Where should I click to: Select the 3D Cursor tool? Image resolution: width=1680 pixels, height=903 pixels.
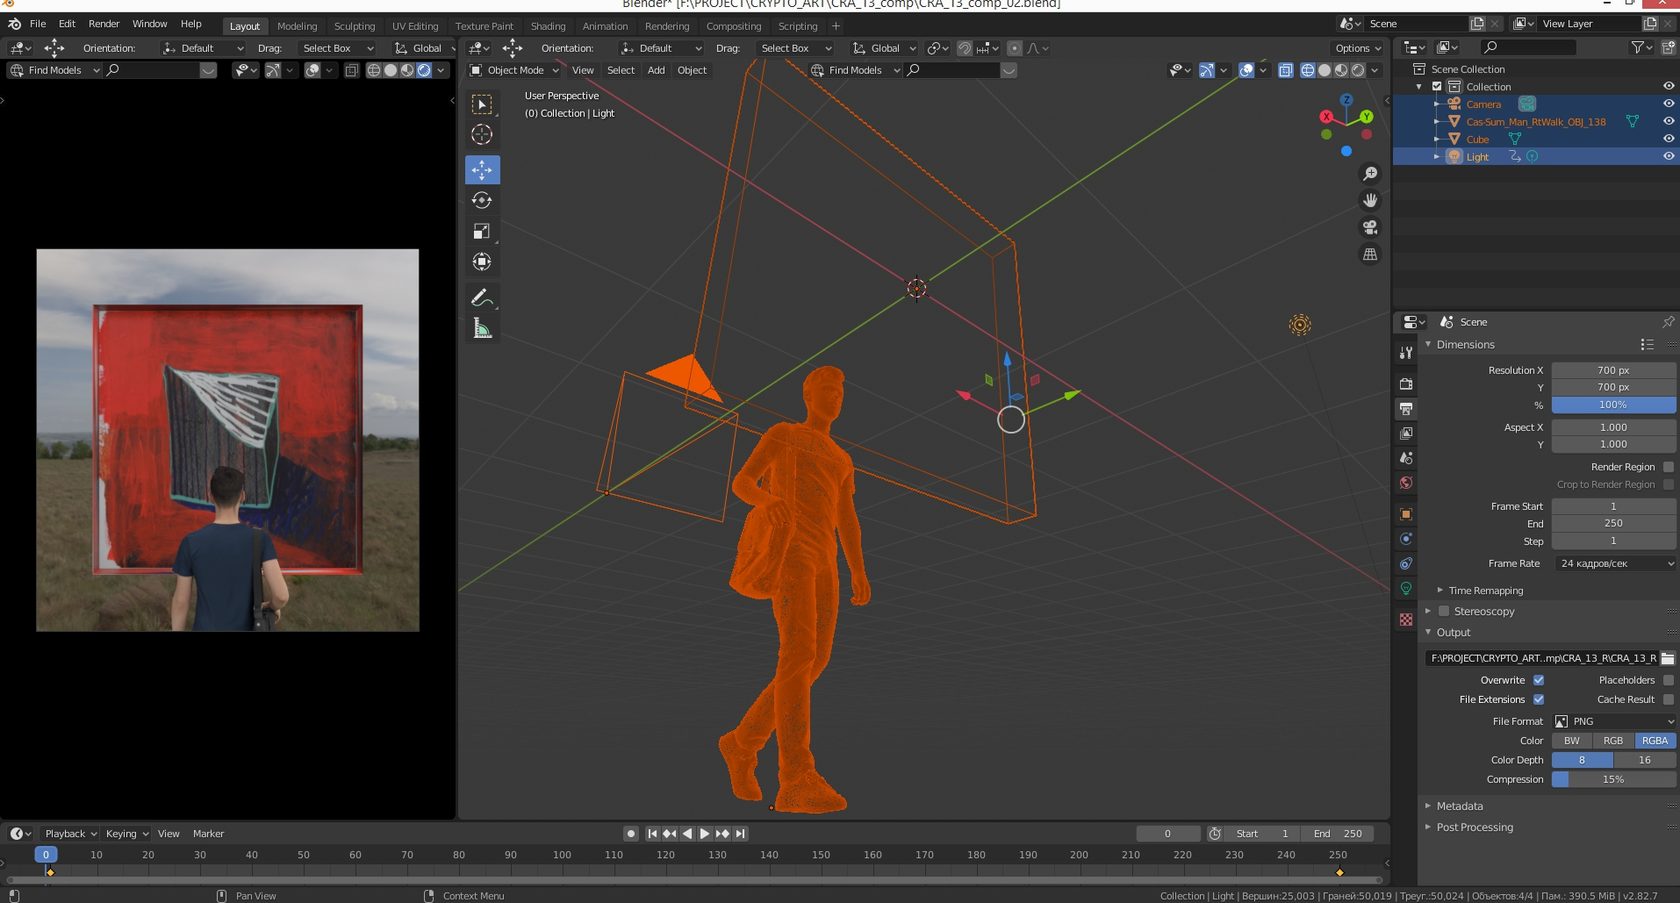[x=482, y=135]
